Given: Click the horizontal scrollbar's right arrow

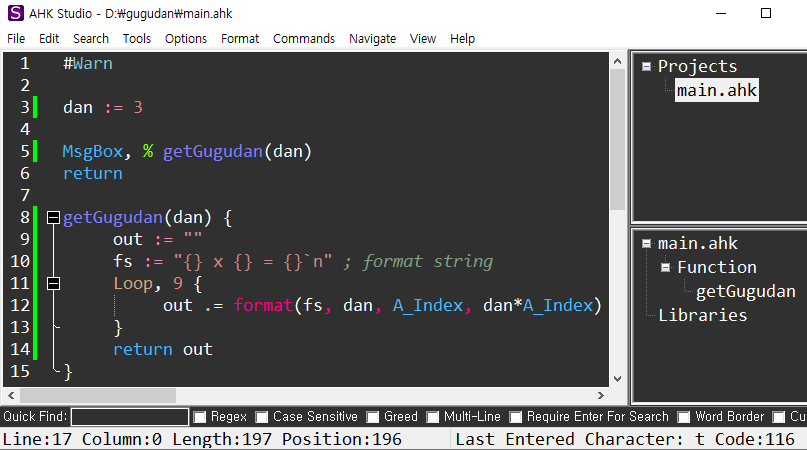Looking at the screenshot, I should [x=600, y=396].
